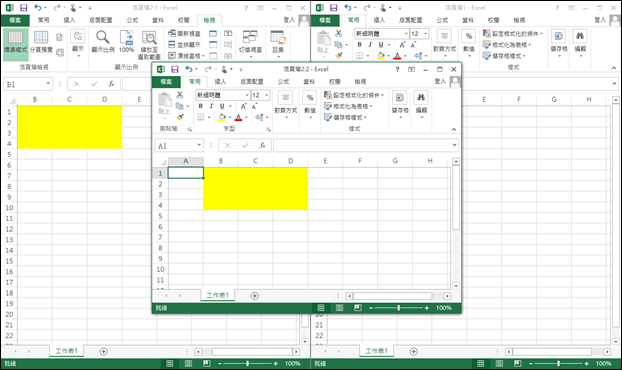
Task: Click zoom slider in 活頁簿2:1 status bar
Action: coord(248,363)
